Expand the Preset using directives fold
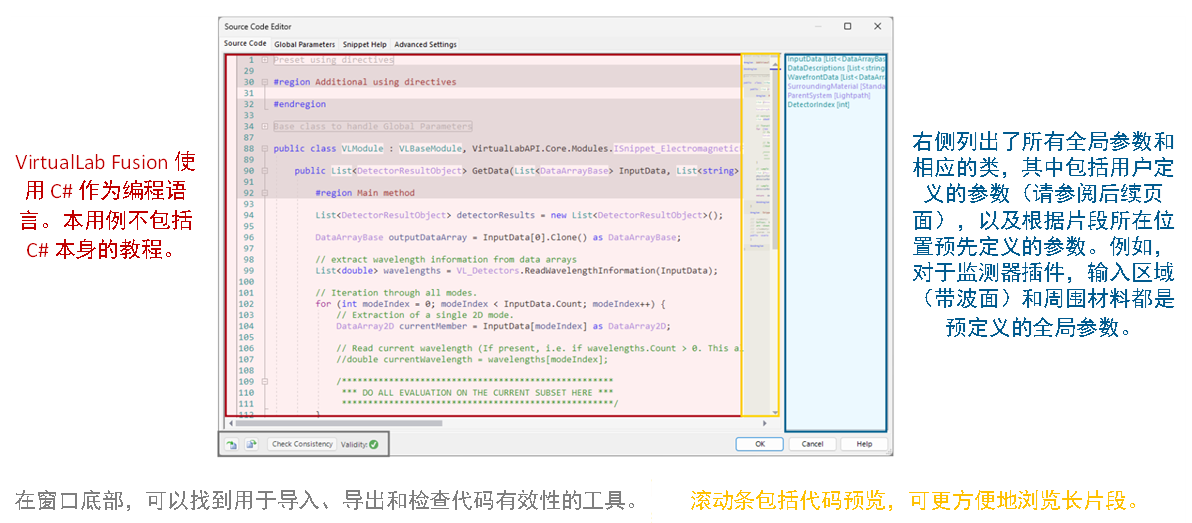Image resolution: width=1192 pixels, height=523 pixels. 264,59
